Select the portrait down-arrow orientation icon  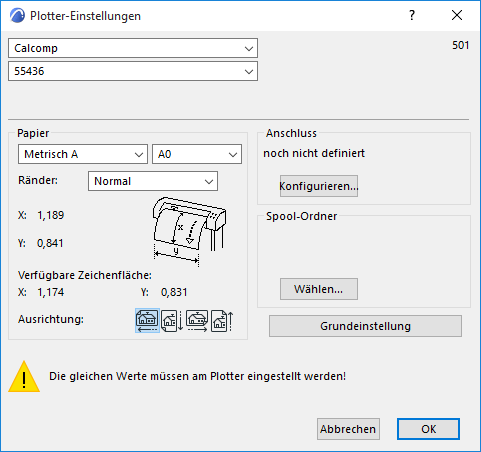[x=172, y=321]
